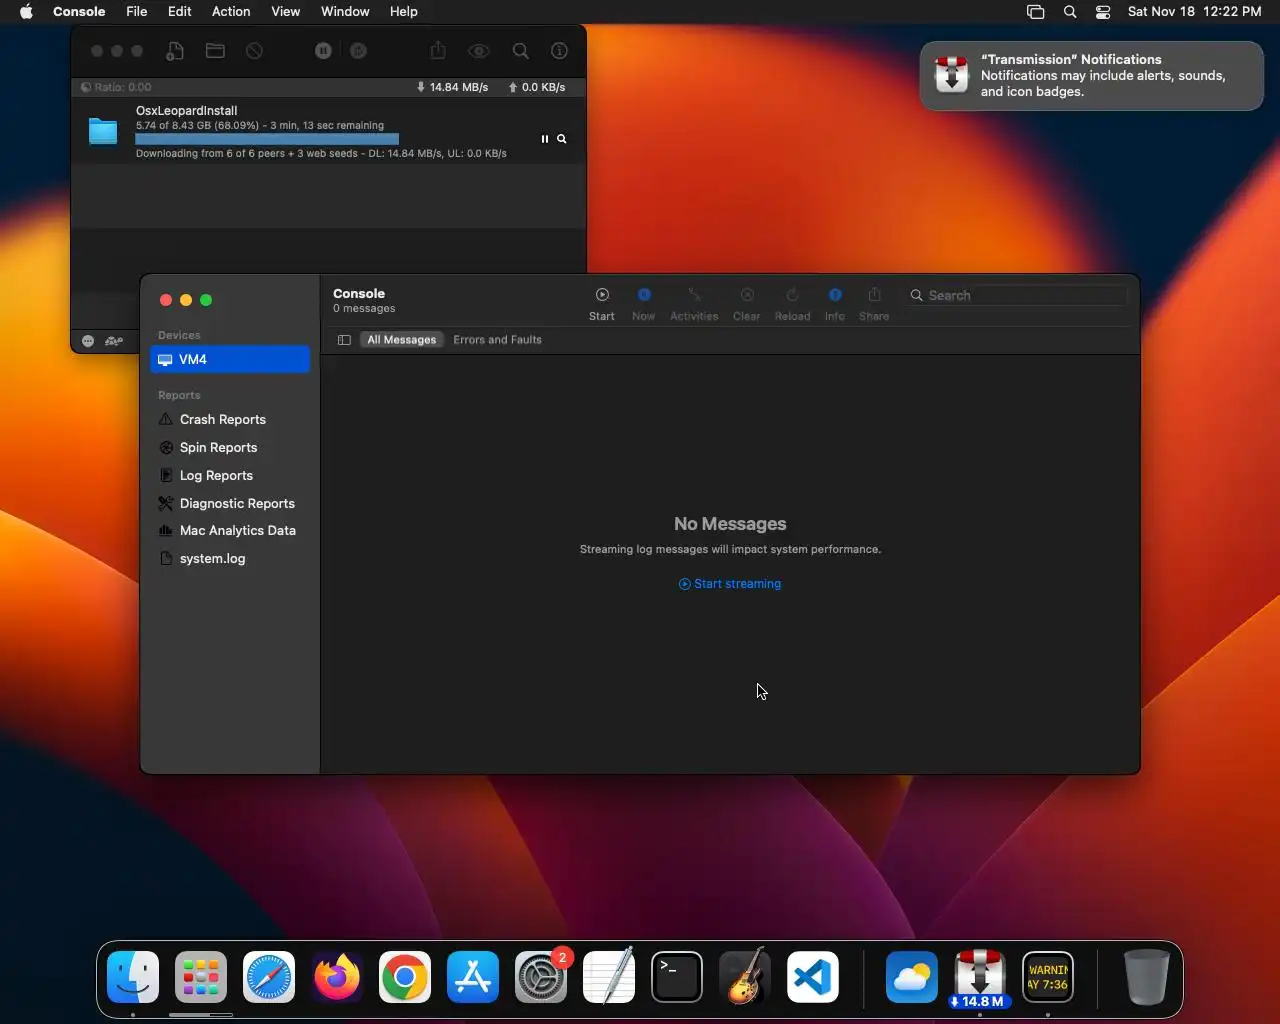Reveal OsxLeopardInstall in Finder via magnifier
1280x1024 pixels.
coord(562,139)
